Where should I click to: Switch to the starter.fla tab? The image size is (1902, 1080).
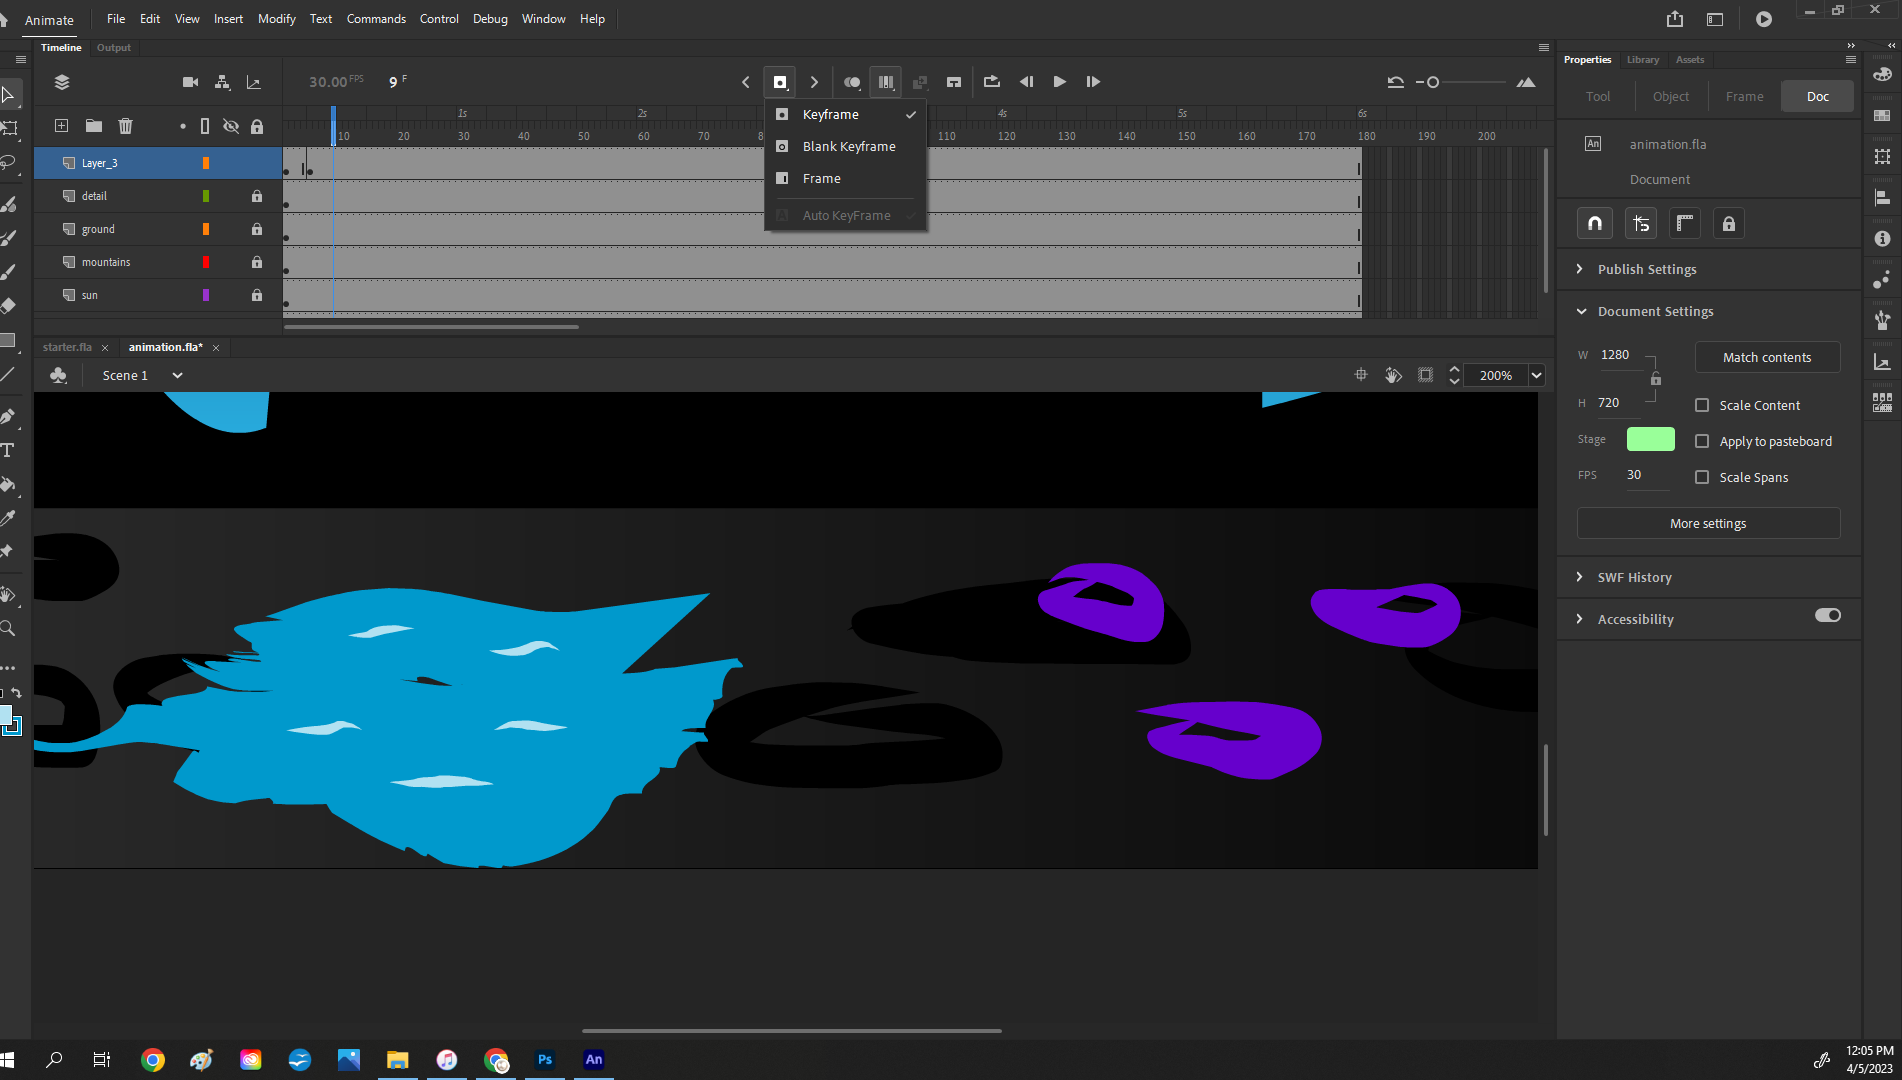(67, 347)
